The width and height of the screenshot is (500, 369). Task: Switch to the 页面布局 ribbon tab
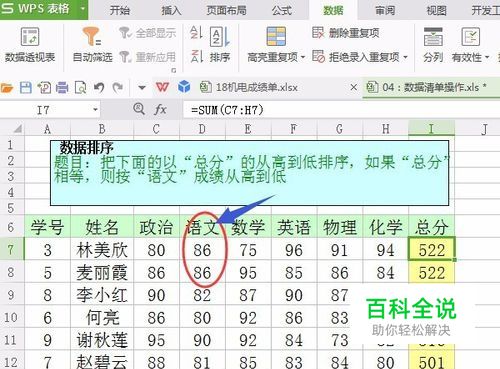click(x=226, y=10)
